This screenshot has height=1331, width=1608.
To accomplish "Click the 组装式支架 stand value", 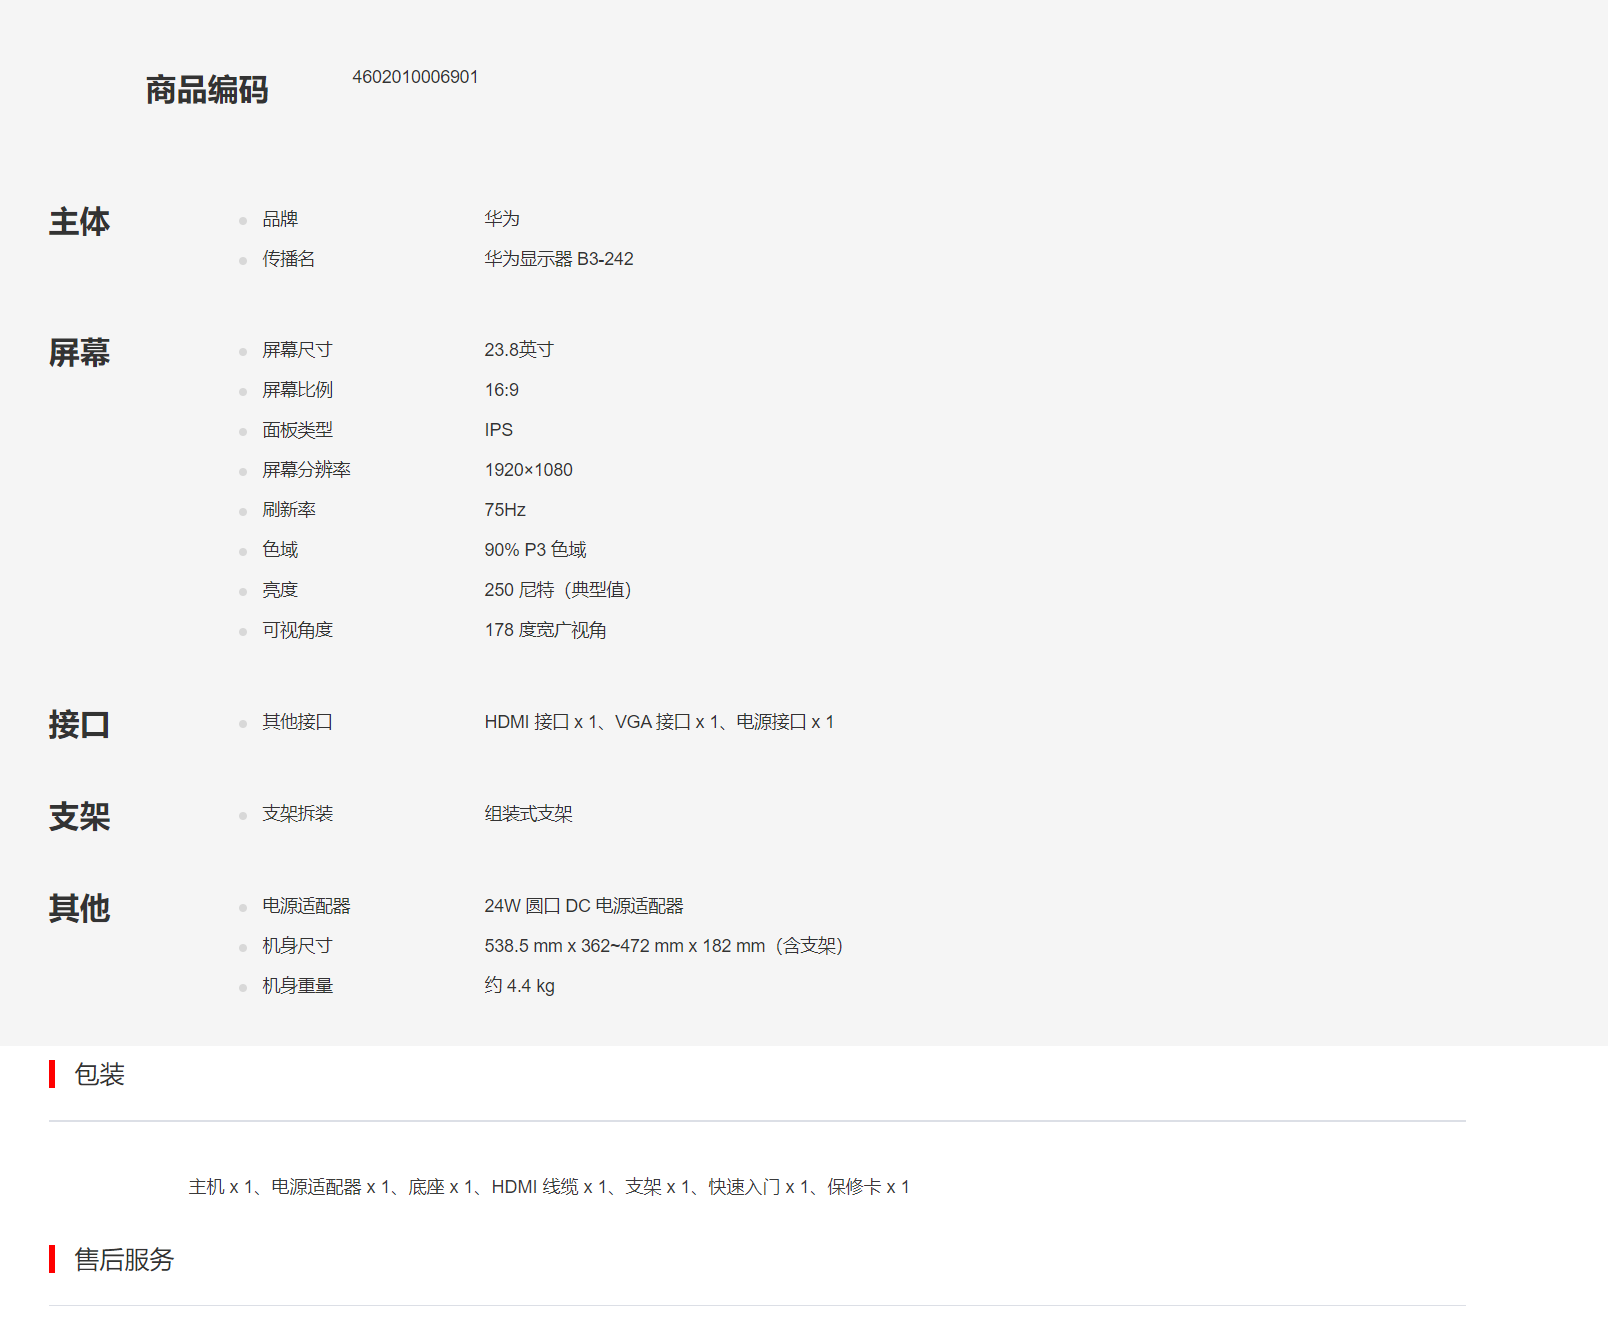I will [528, 814].
